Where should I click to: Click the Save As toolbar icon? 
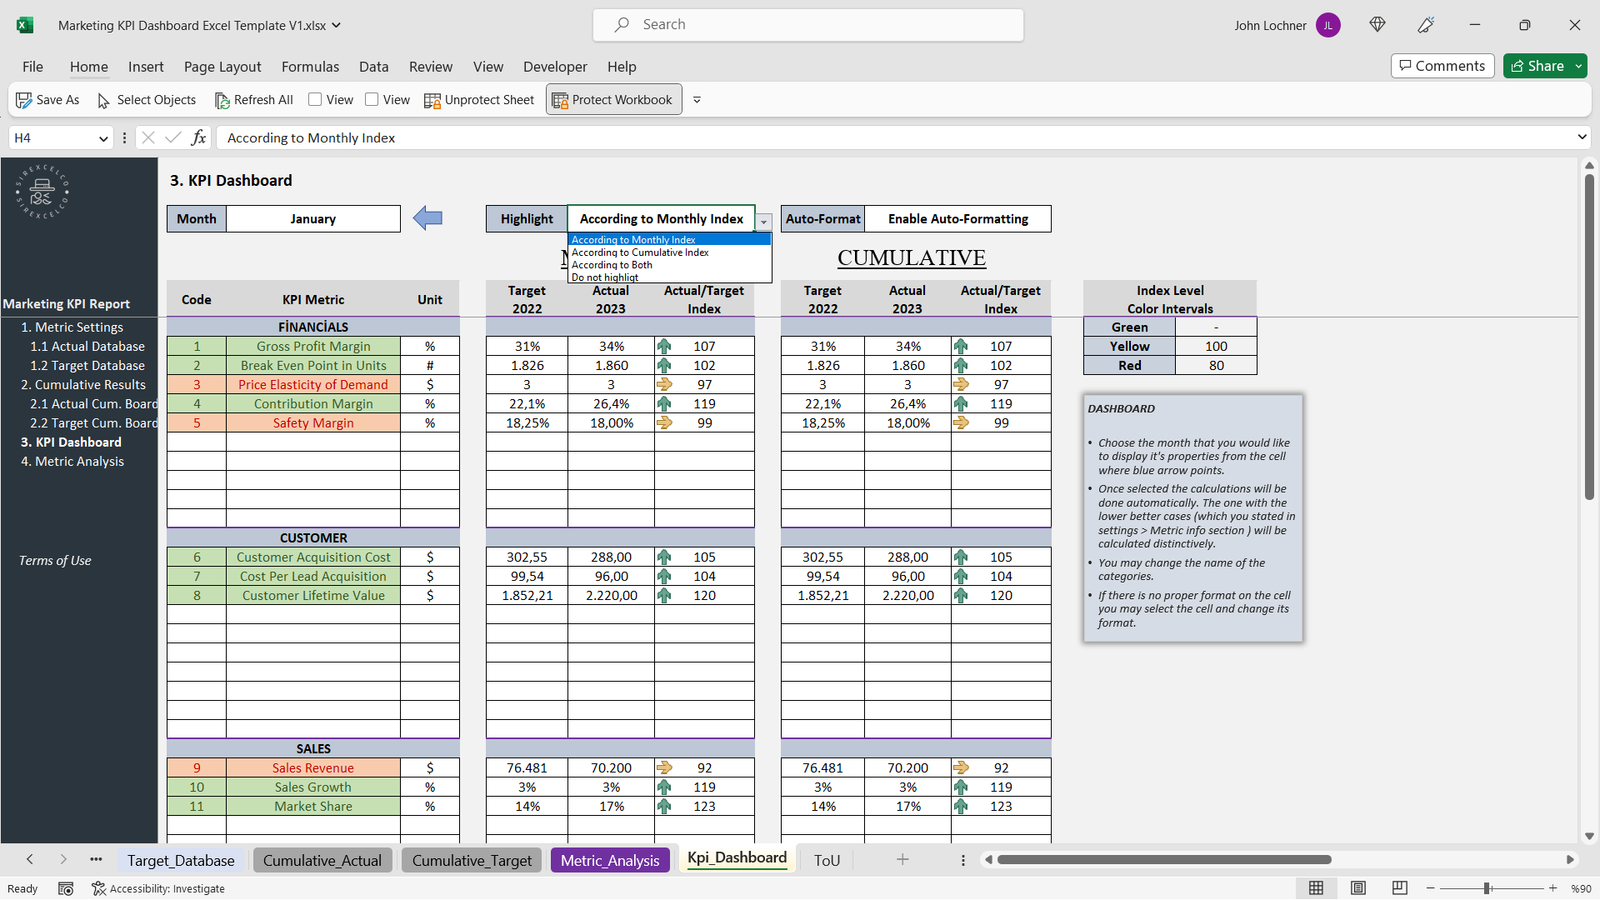[24, 100]
